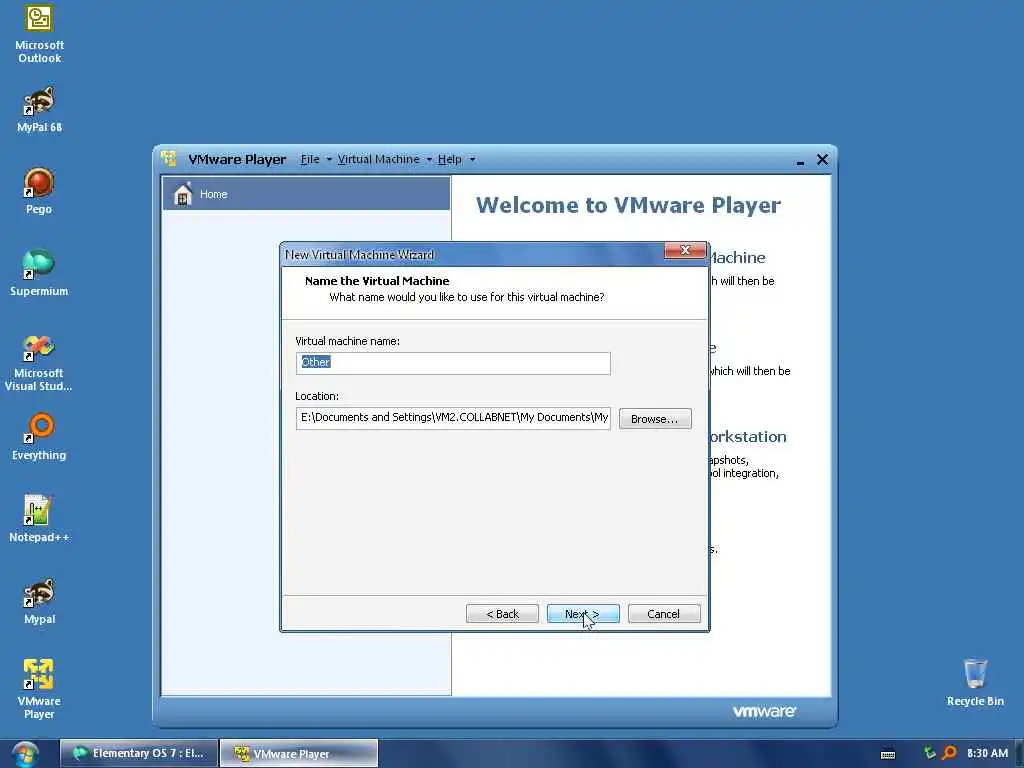Expand the File menu dropdown arrow

[329, 159]
